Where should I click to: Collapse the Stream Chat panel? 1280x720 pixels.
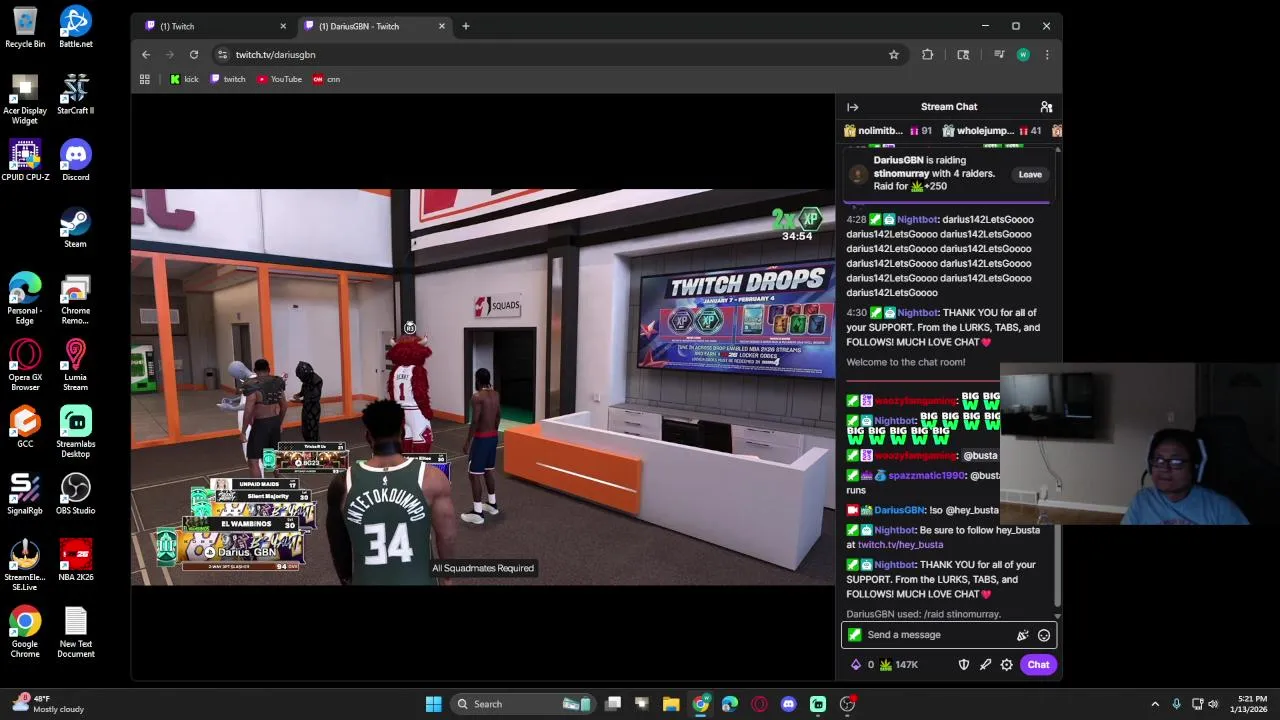point(852,107)
